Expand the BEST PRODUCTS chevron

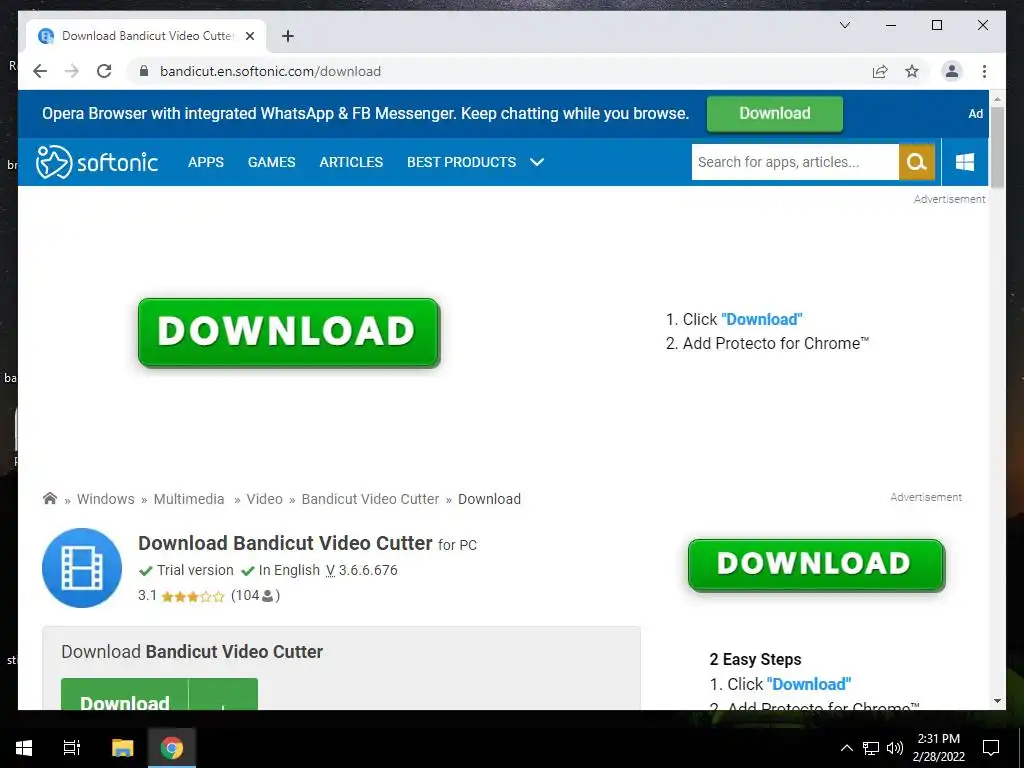tap(537, 162)
